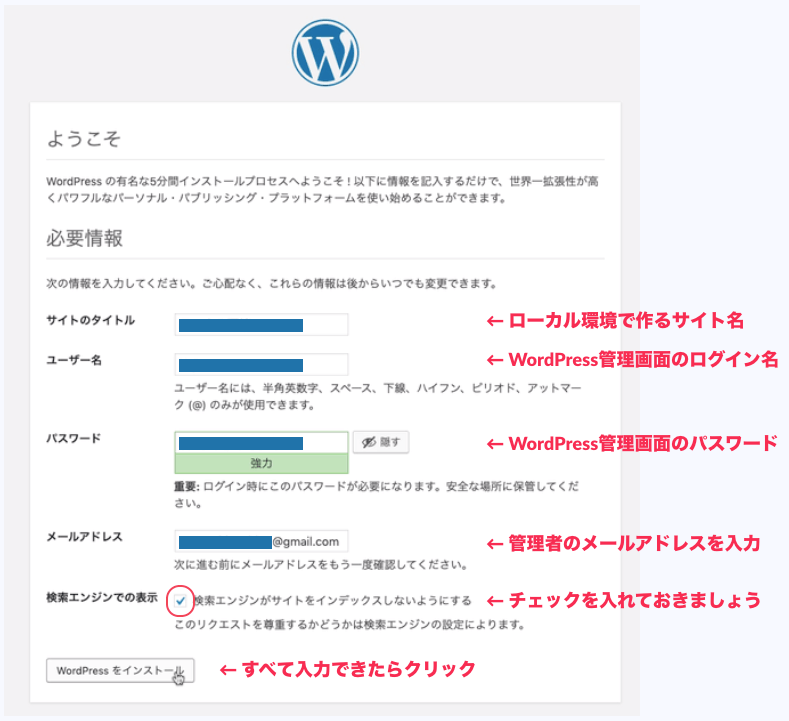Image resolution: width=789 pixels, height=721 pixels.
Task: Click the メールアドレス label
Action: tap(85, 537)
